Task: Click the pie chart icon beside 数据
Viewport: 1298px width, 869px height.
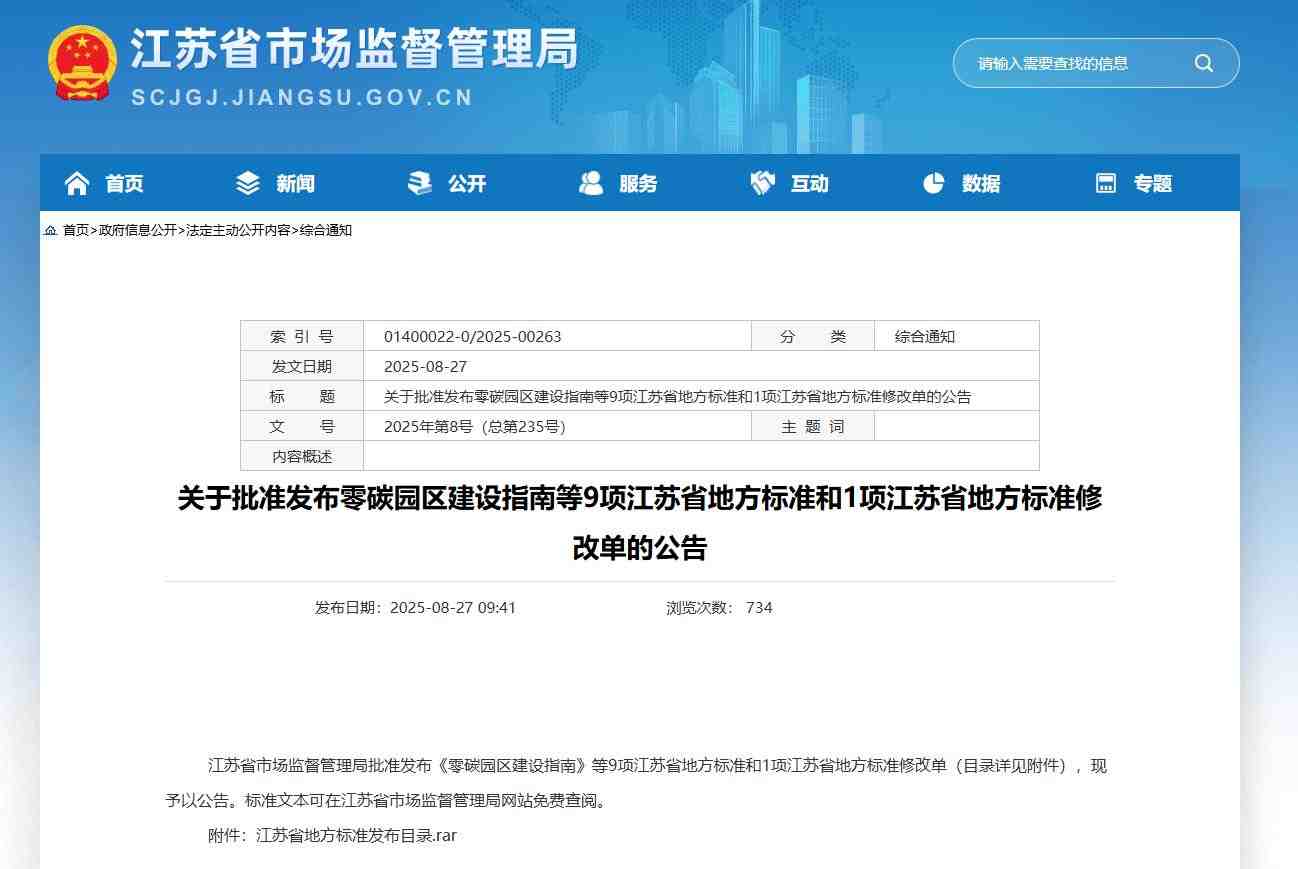Action: click(x=933, y=183)
